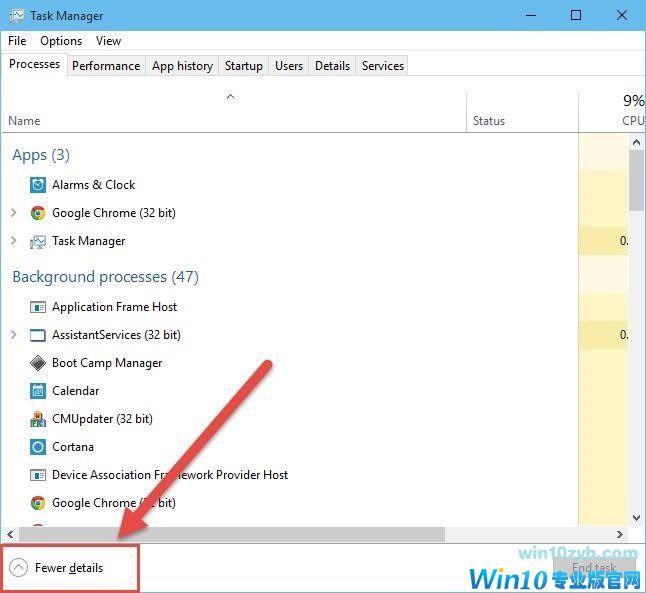The width and height of the screenshot is (646, 593).
Task: Select the Calendar process name
Action: point(75,391)
